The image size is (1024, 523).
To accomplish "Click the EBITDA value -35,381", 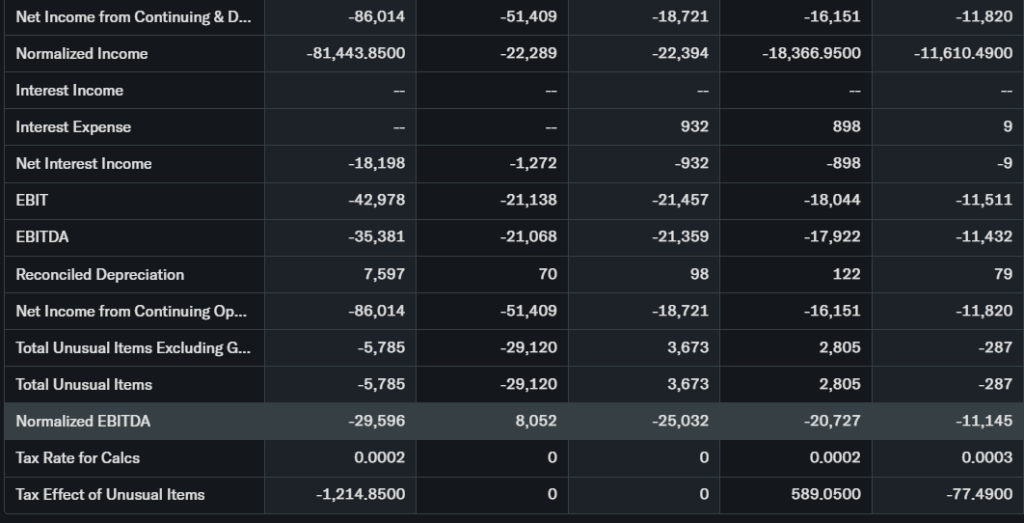I will (377, 237).
